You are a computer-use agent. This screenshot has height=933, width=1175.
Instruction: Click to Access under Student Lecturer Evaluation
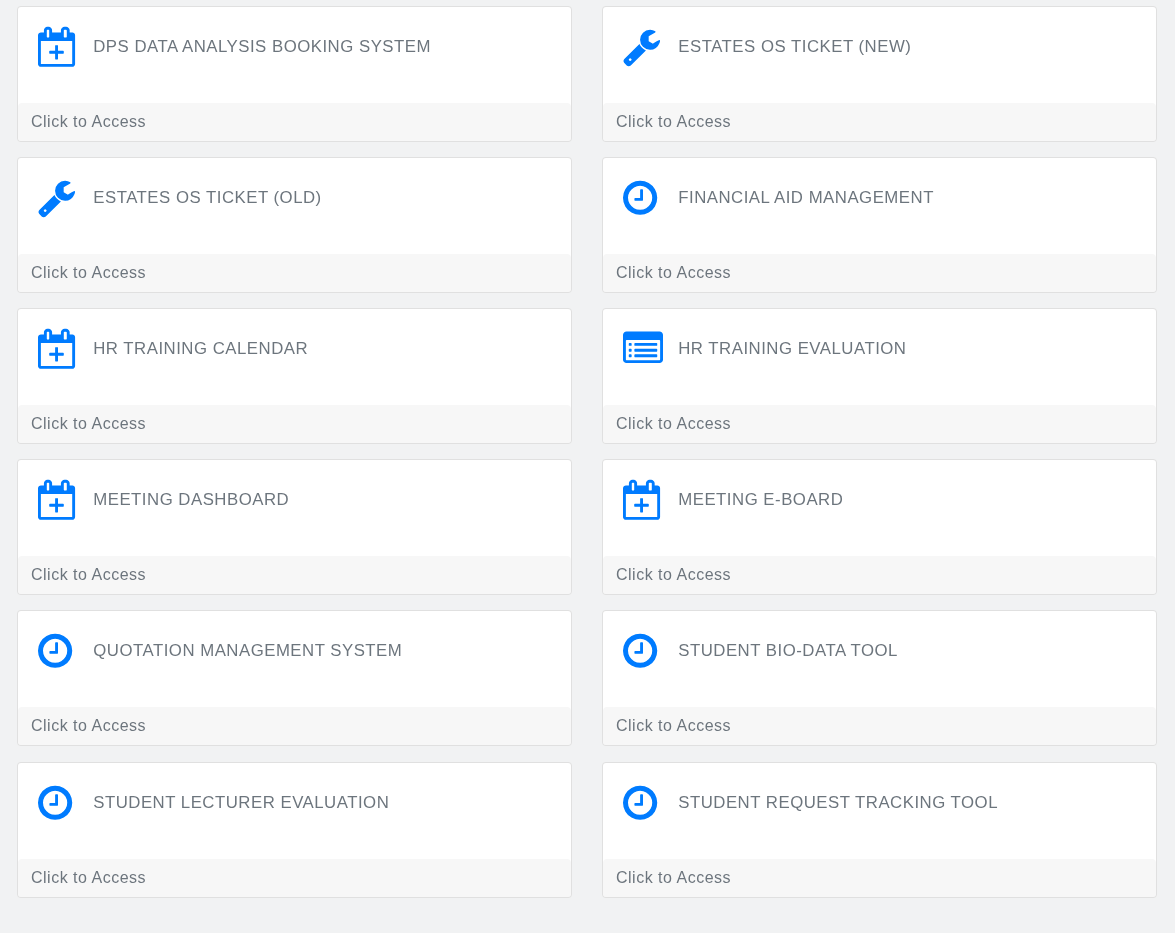click(88, 878)
